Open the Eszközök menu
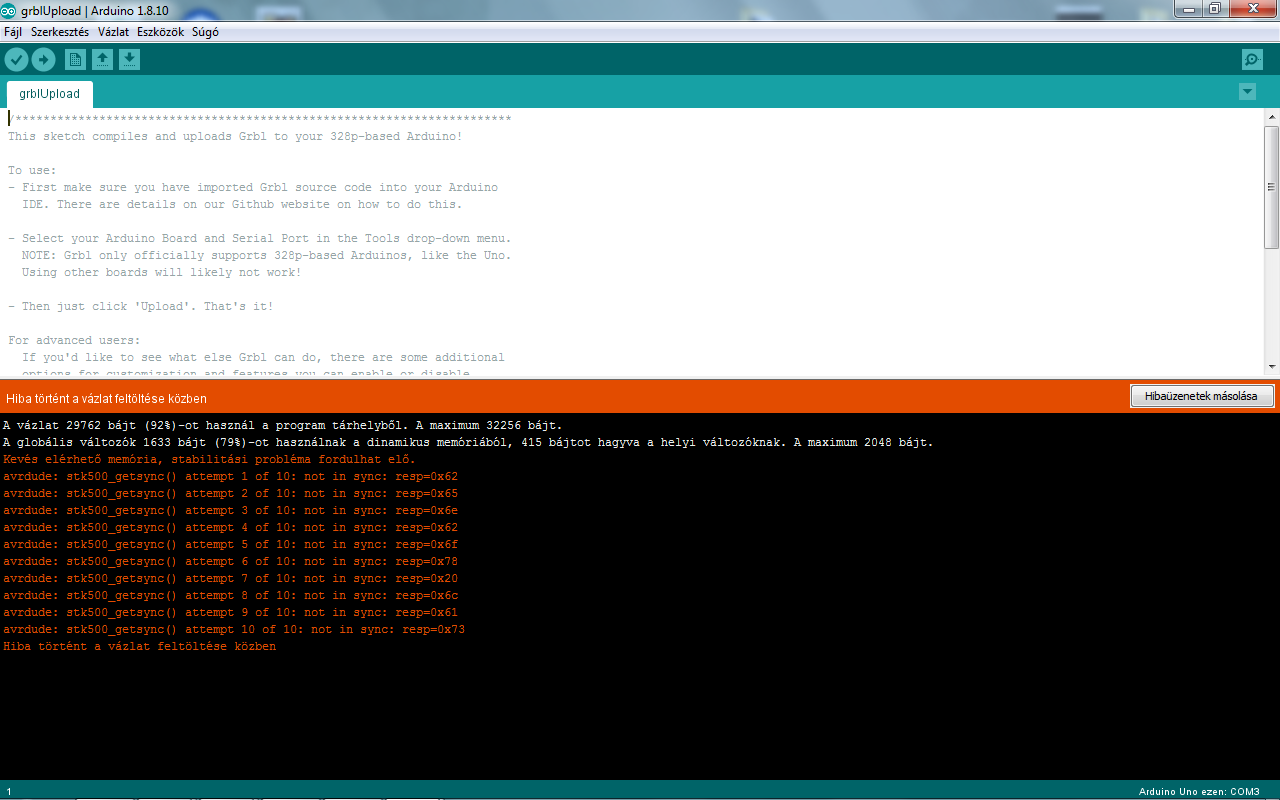Viewport: 1280px width, 800px height. pos(160,32)
